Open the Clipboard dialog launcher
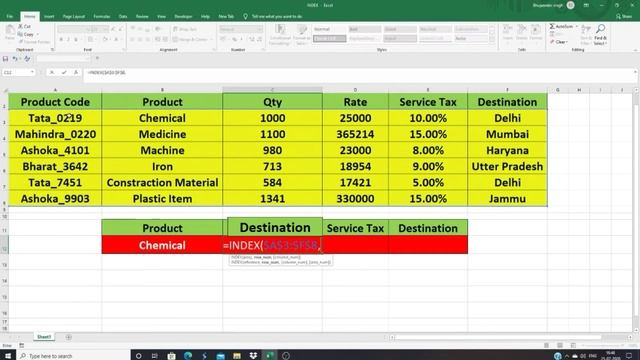Viewport: 640px width, 360px height. (52, 50)
